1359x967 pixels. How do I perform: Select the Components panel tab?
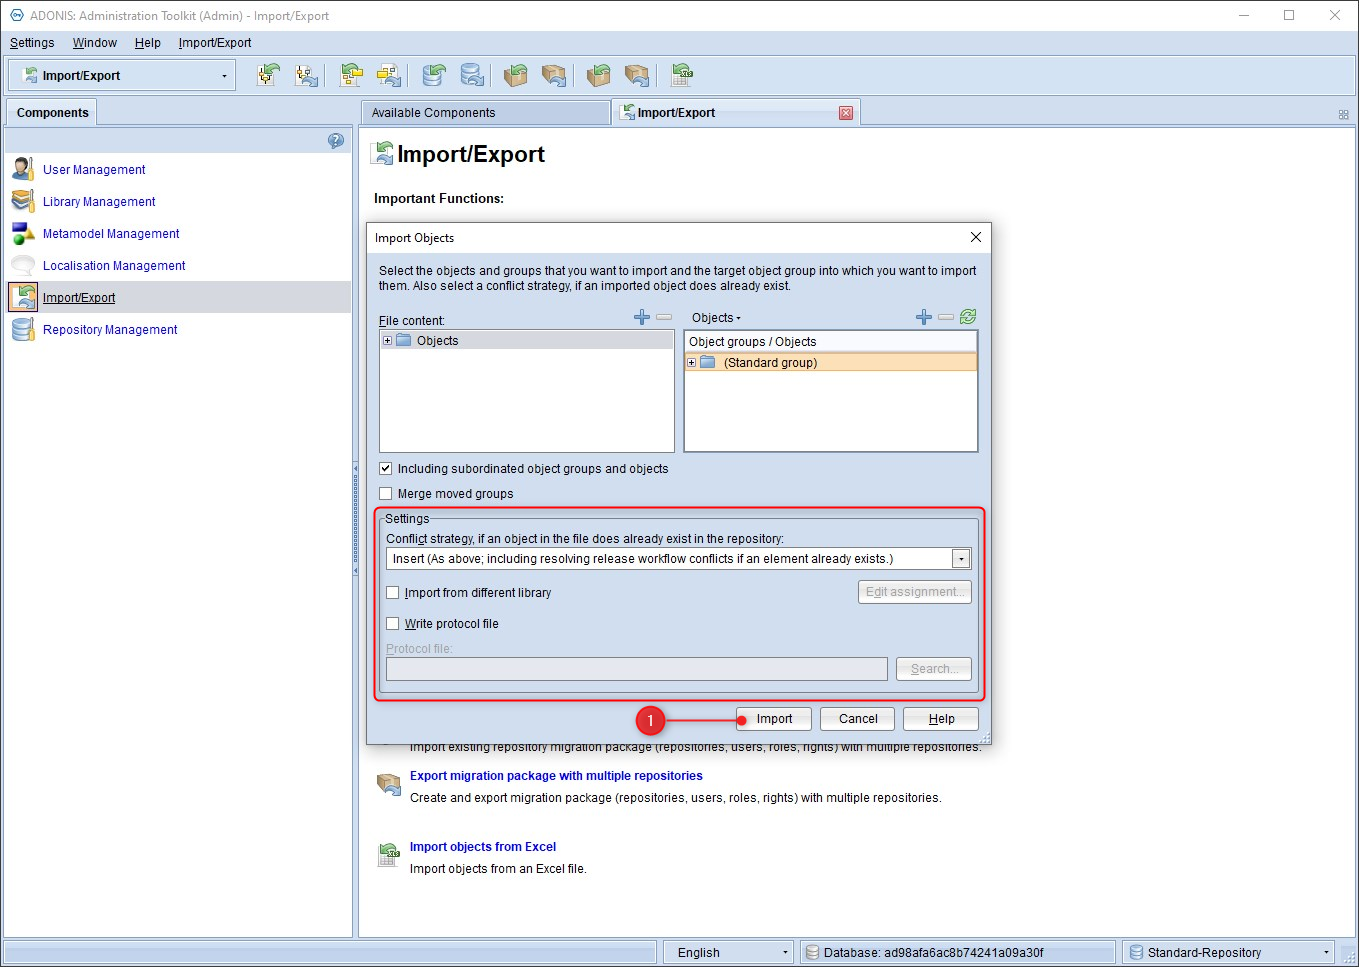(x=52, y=113)
